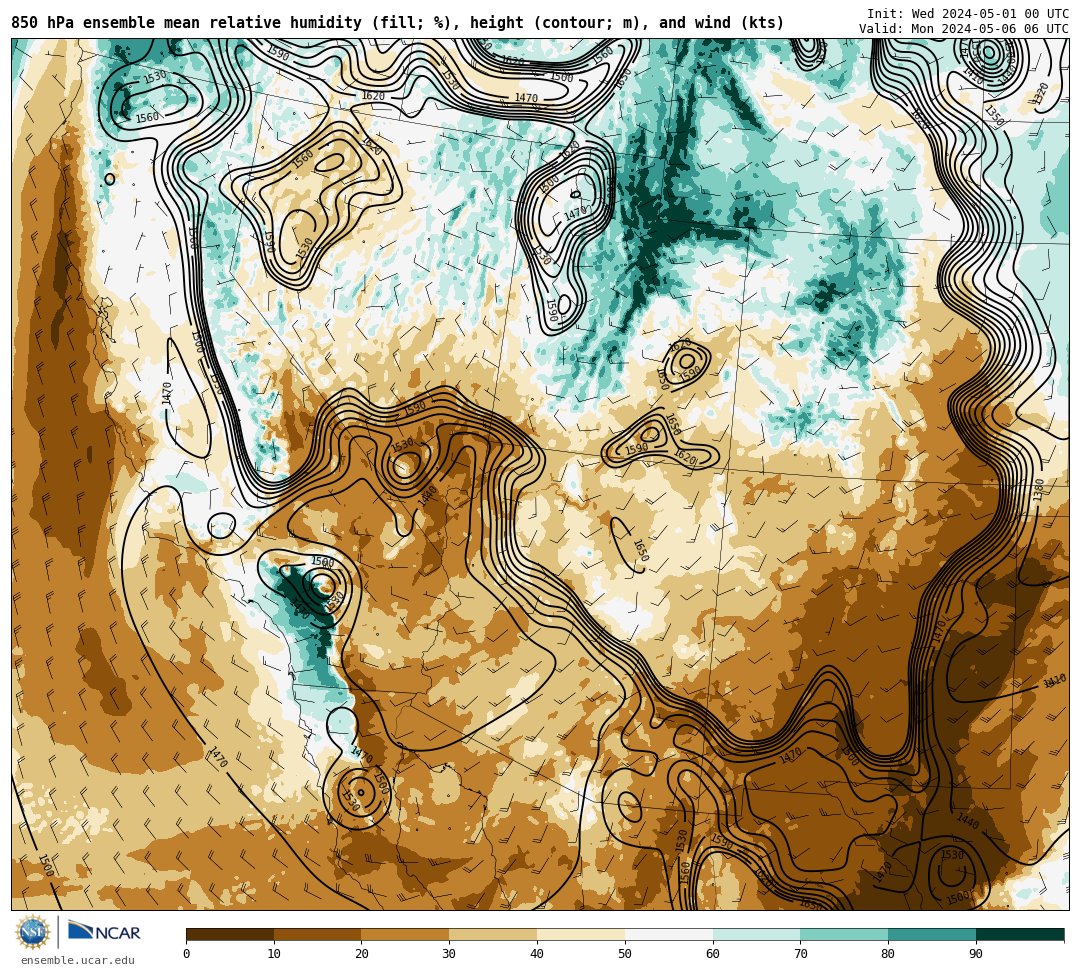Click the 50-60 white colorbar segment
Screen dimensions: 1080x973
669,935
